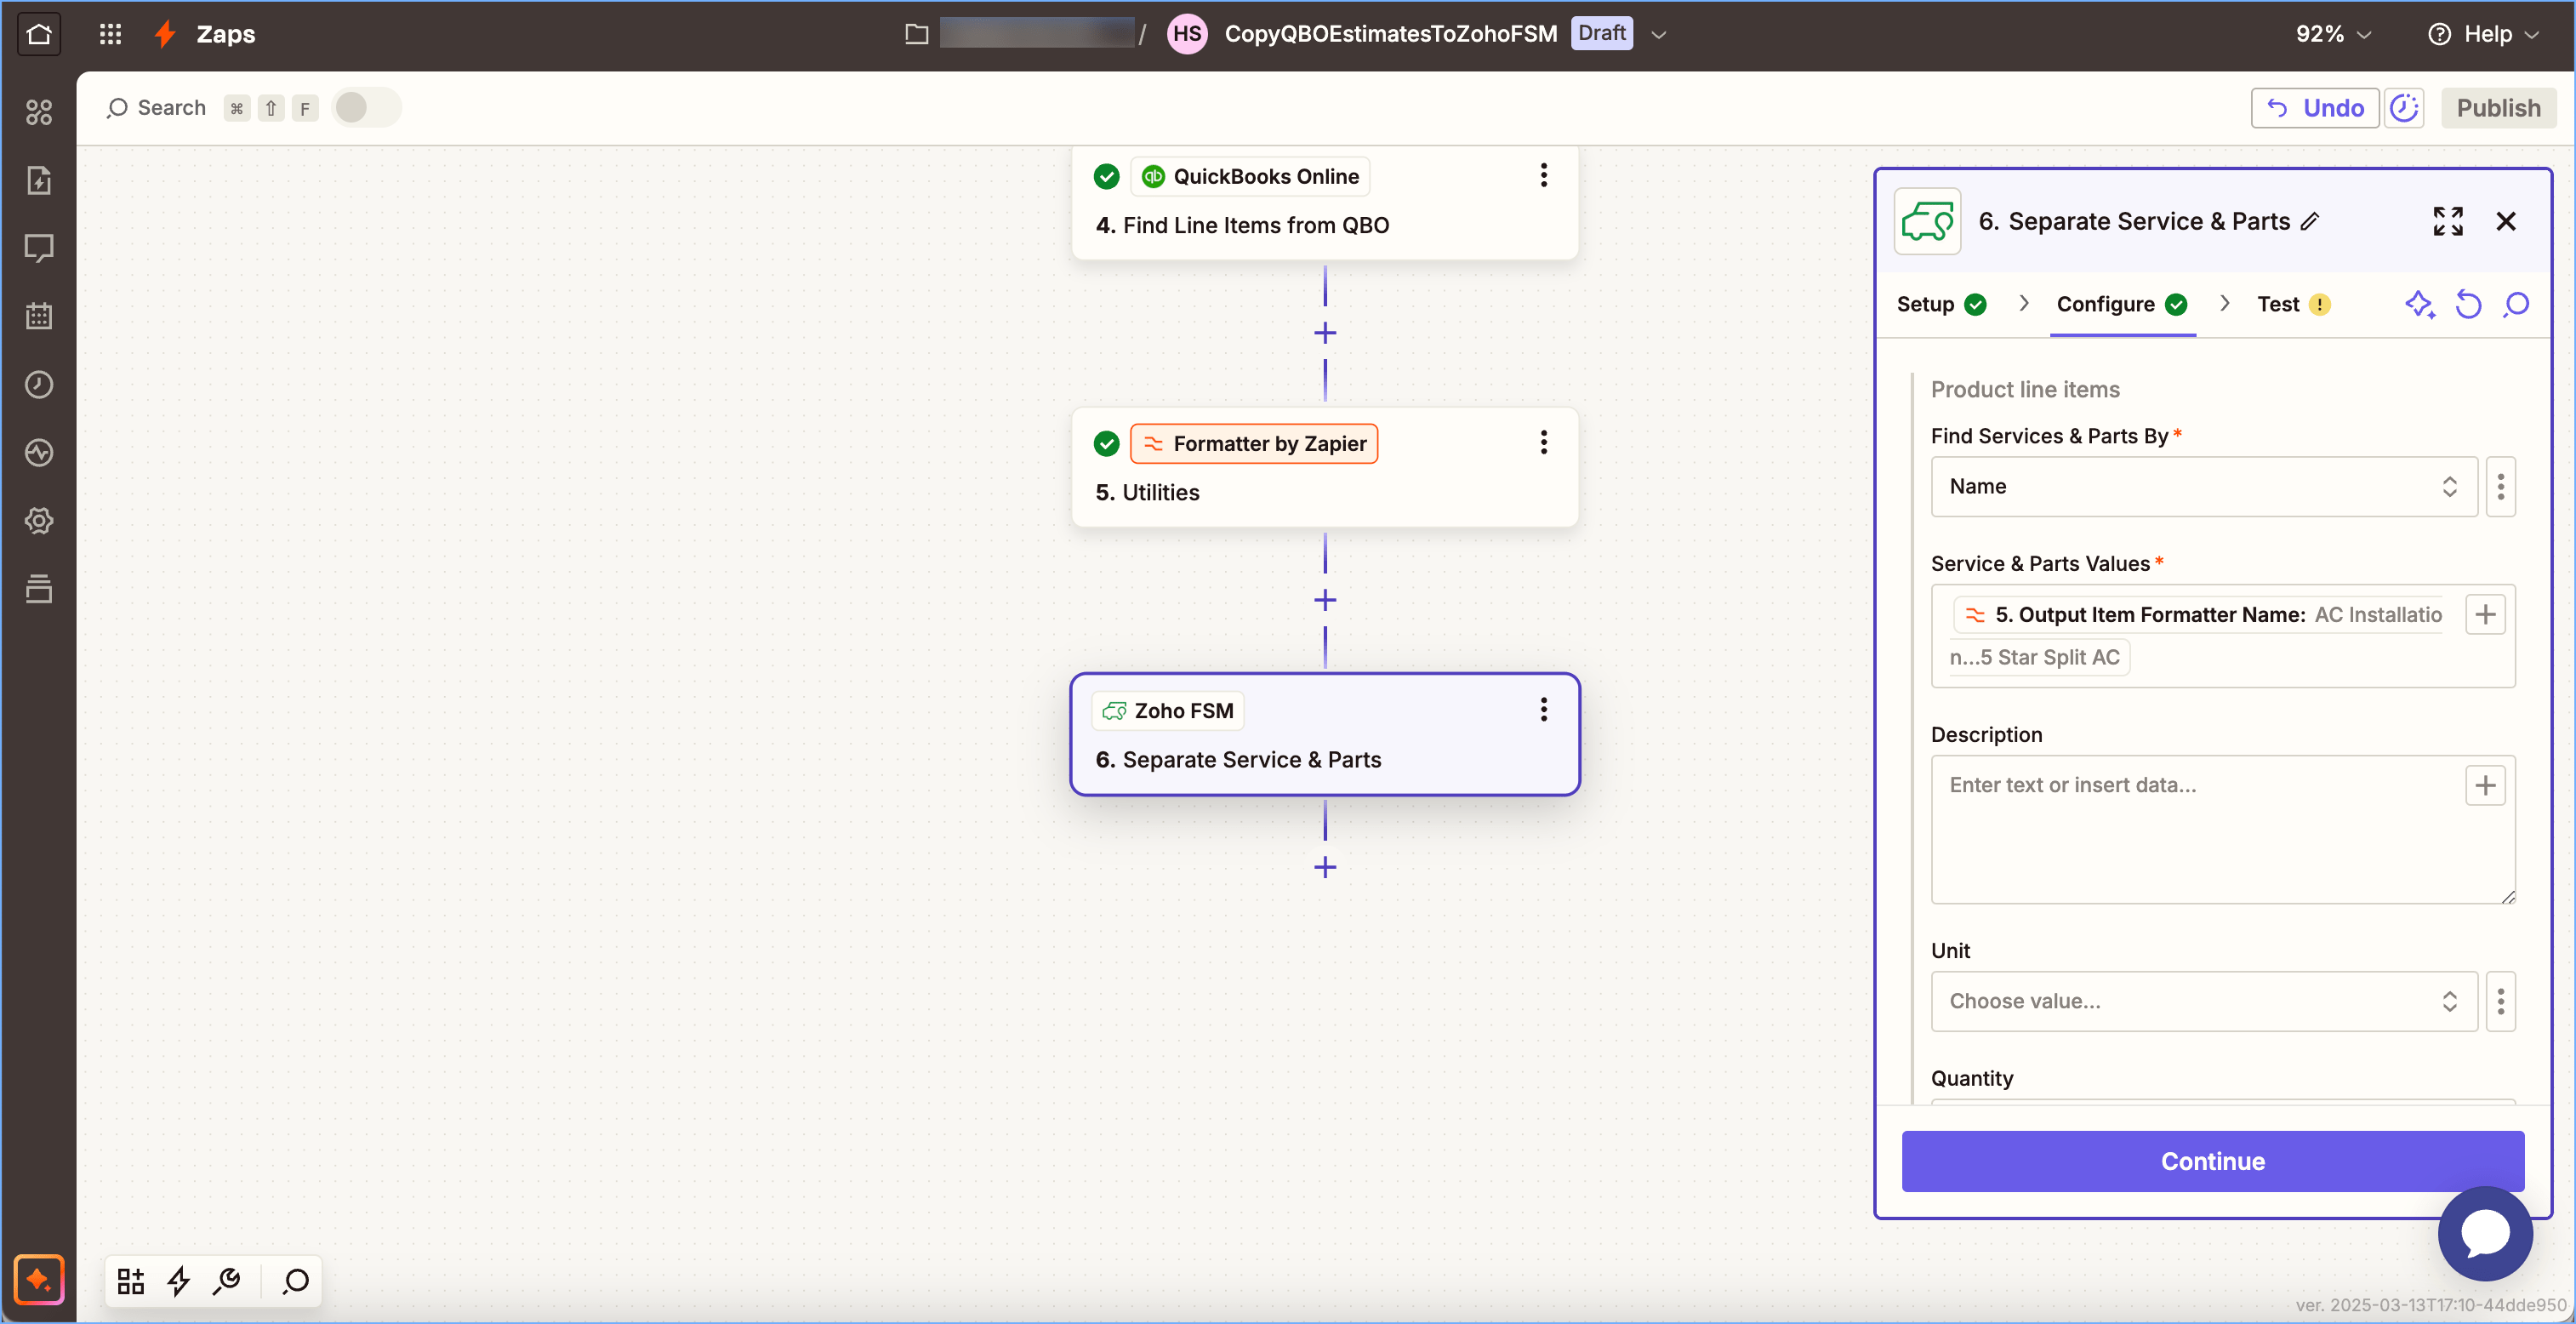
Task: Open the three-dot menu on Utilities step
Action: (1543, 443)
